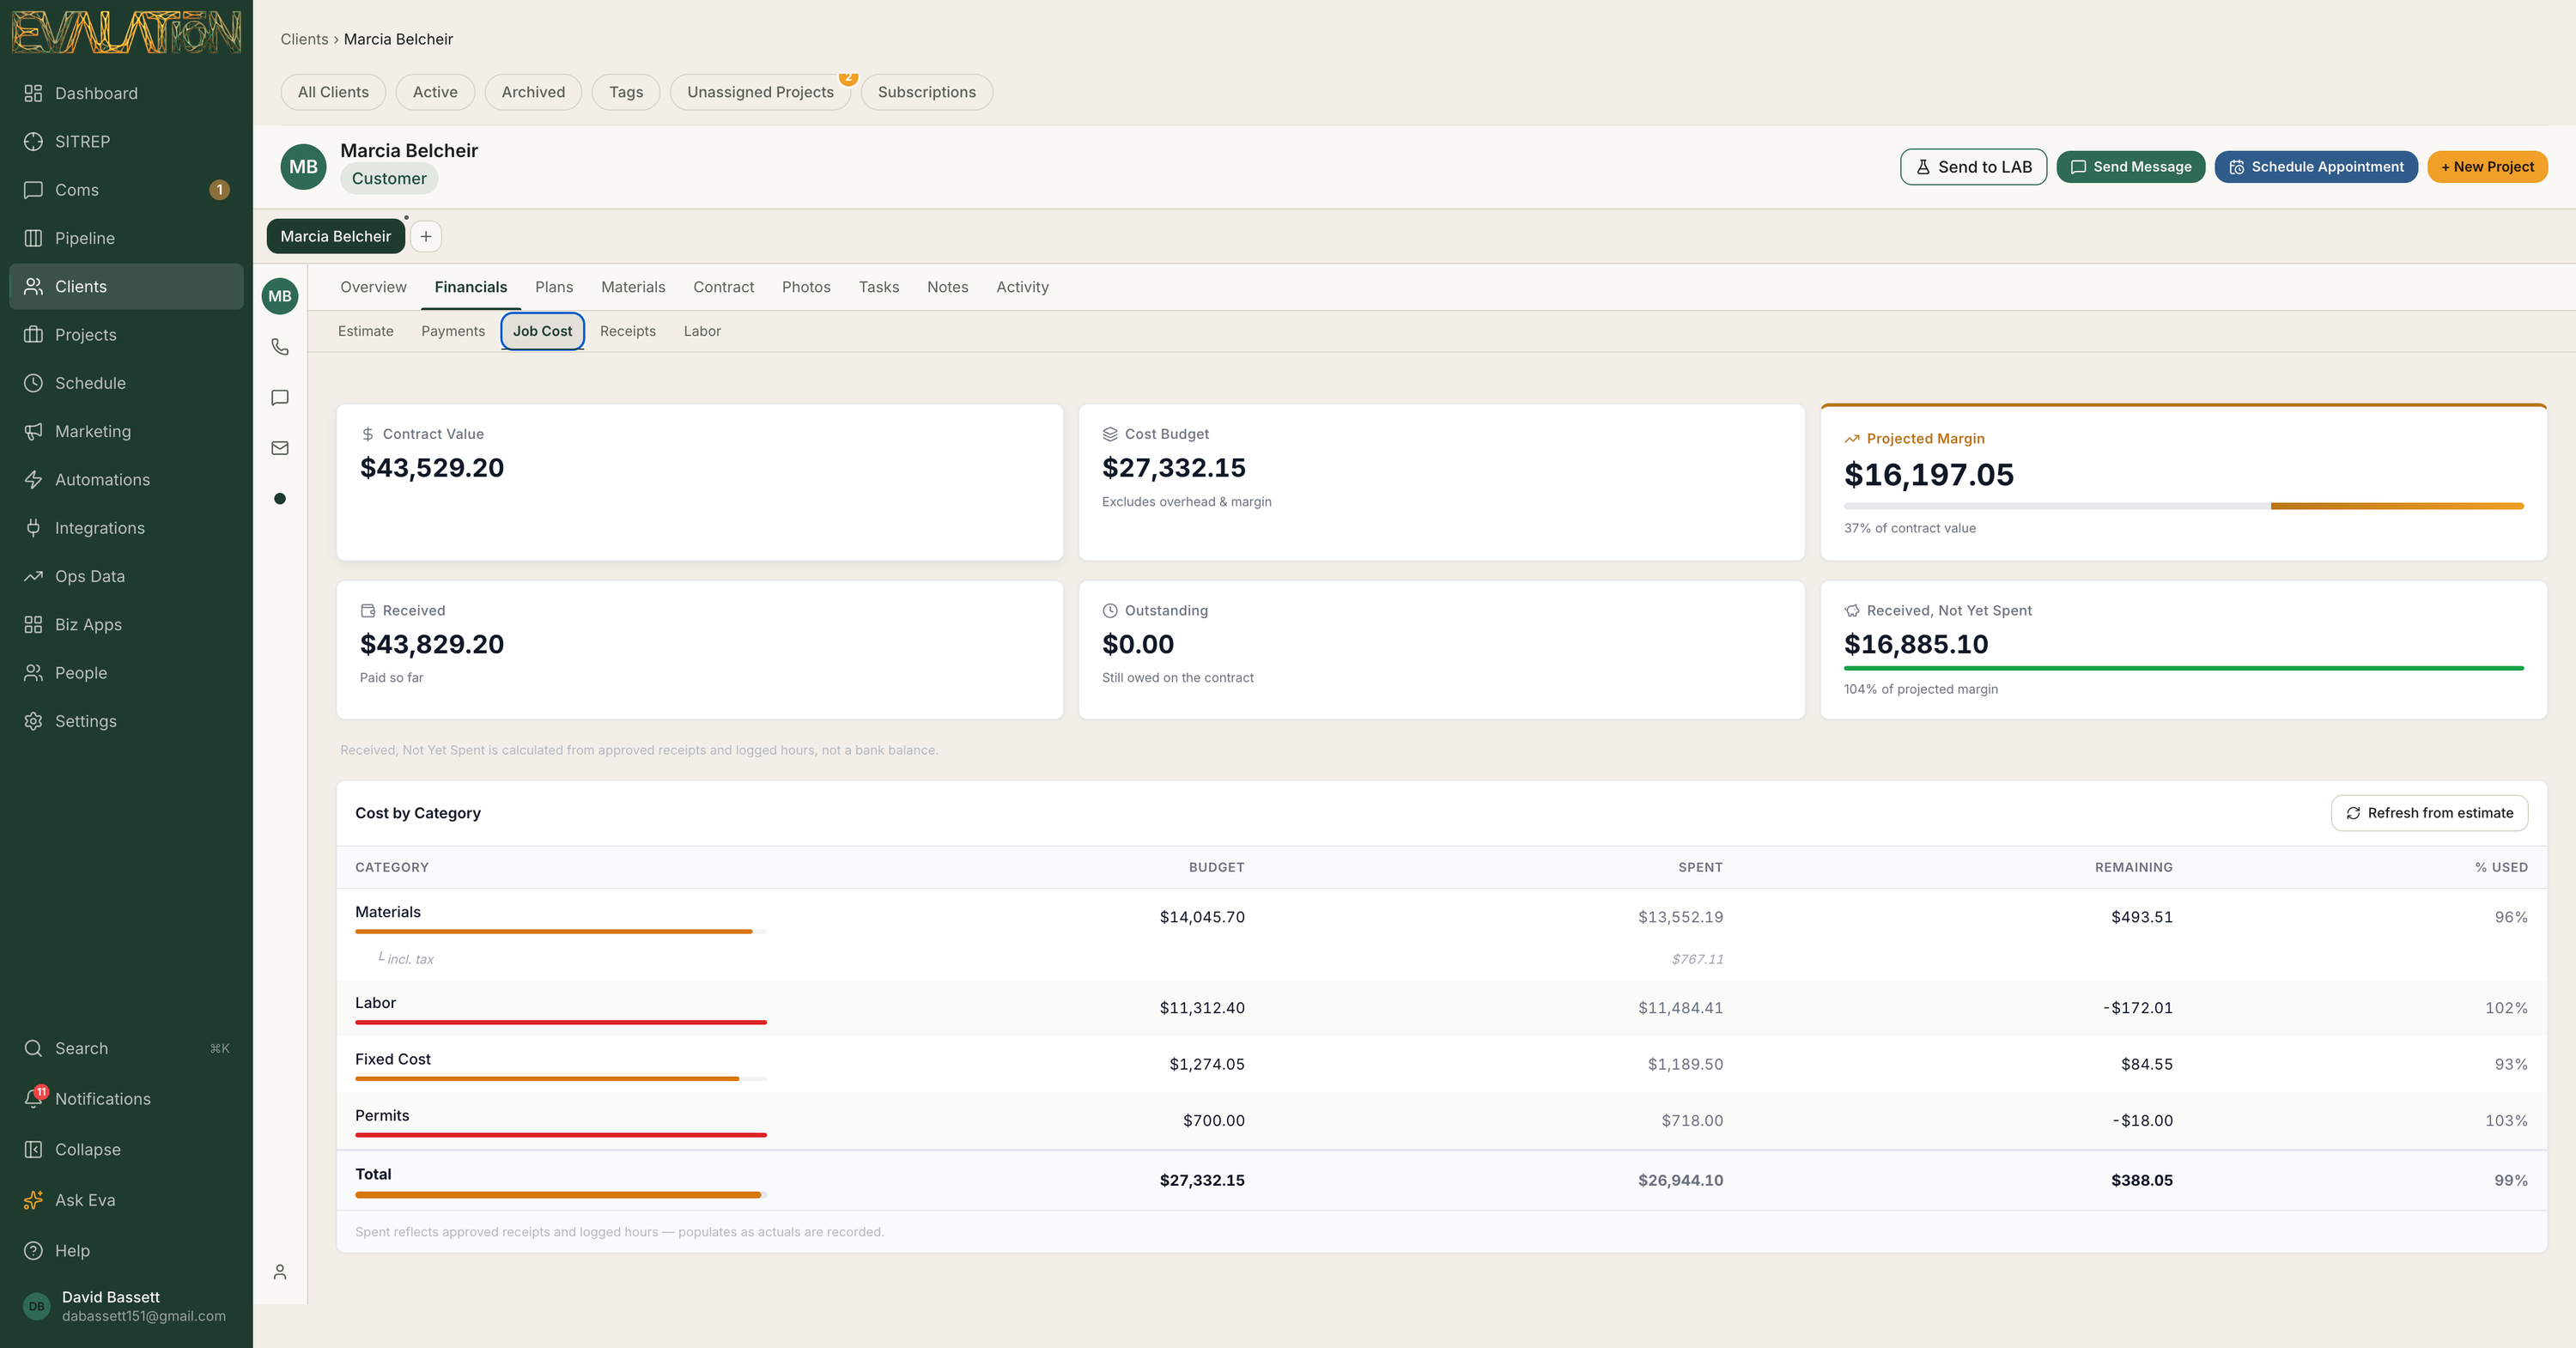Open Notifications bell icon
Image resolution: width=2576 pixels, height=1348 pixels.
(x=33, y=1098)
